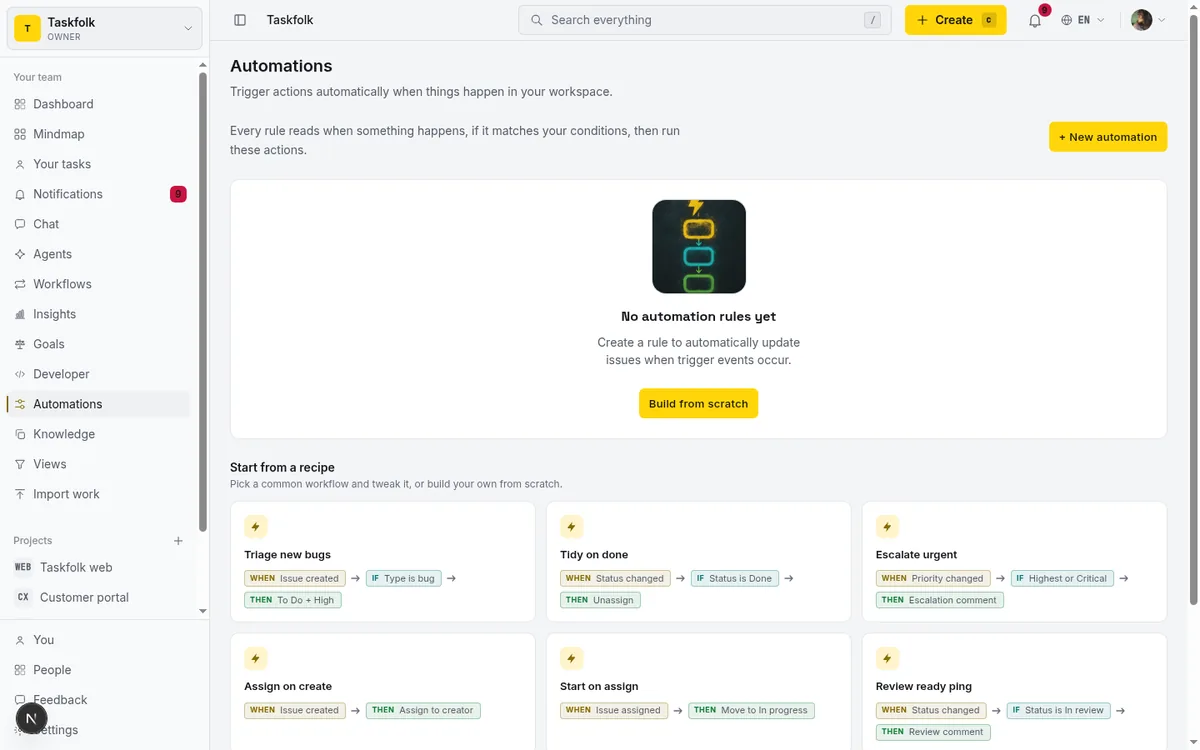Click the Mindmap sidebar icon
The height and width of the screenshot is (750, 1200).
tap(20, 134)
